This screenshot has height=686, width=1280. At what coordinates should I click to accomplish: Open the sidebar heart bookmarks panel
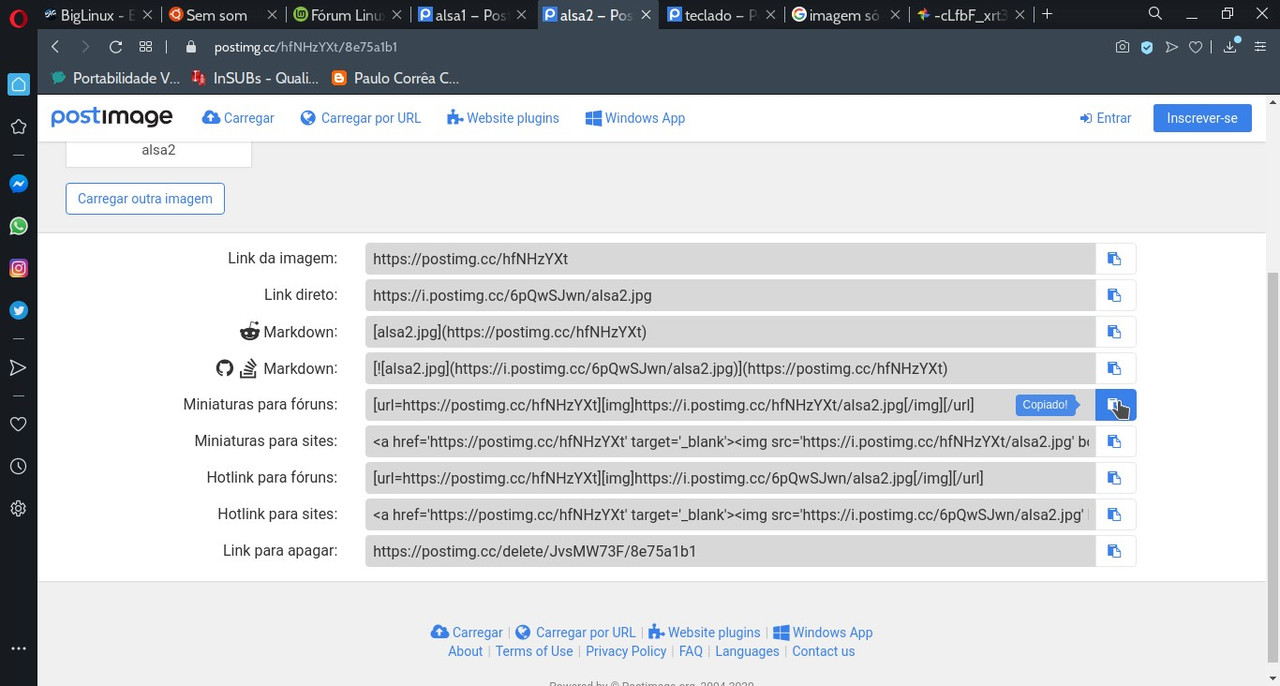click(18, 424)
